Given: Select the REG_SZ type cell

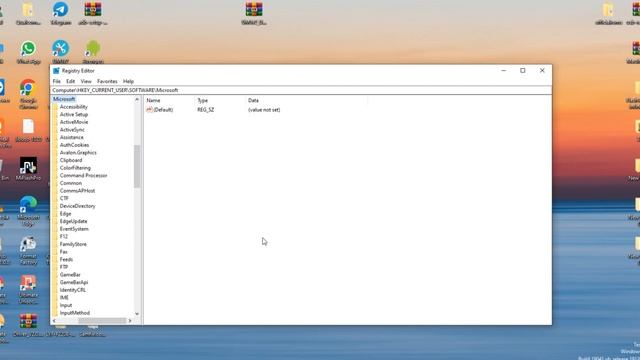Looking at the screenshot, I should click(206, 110).
